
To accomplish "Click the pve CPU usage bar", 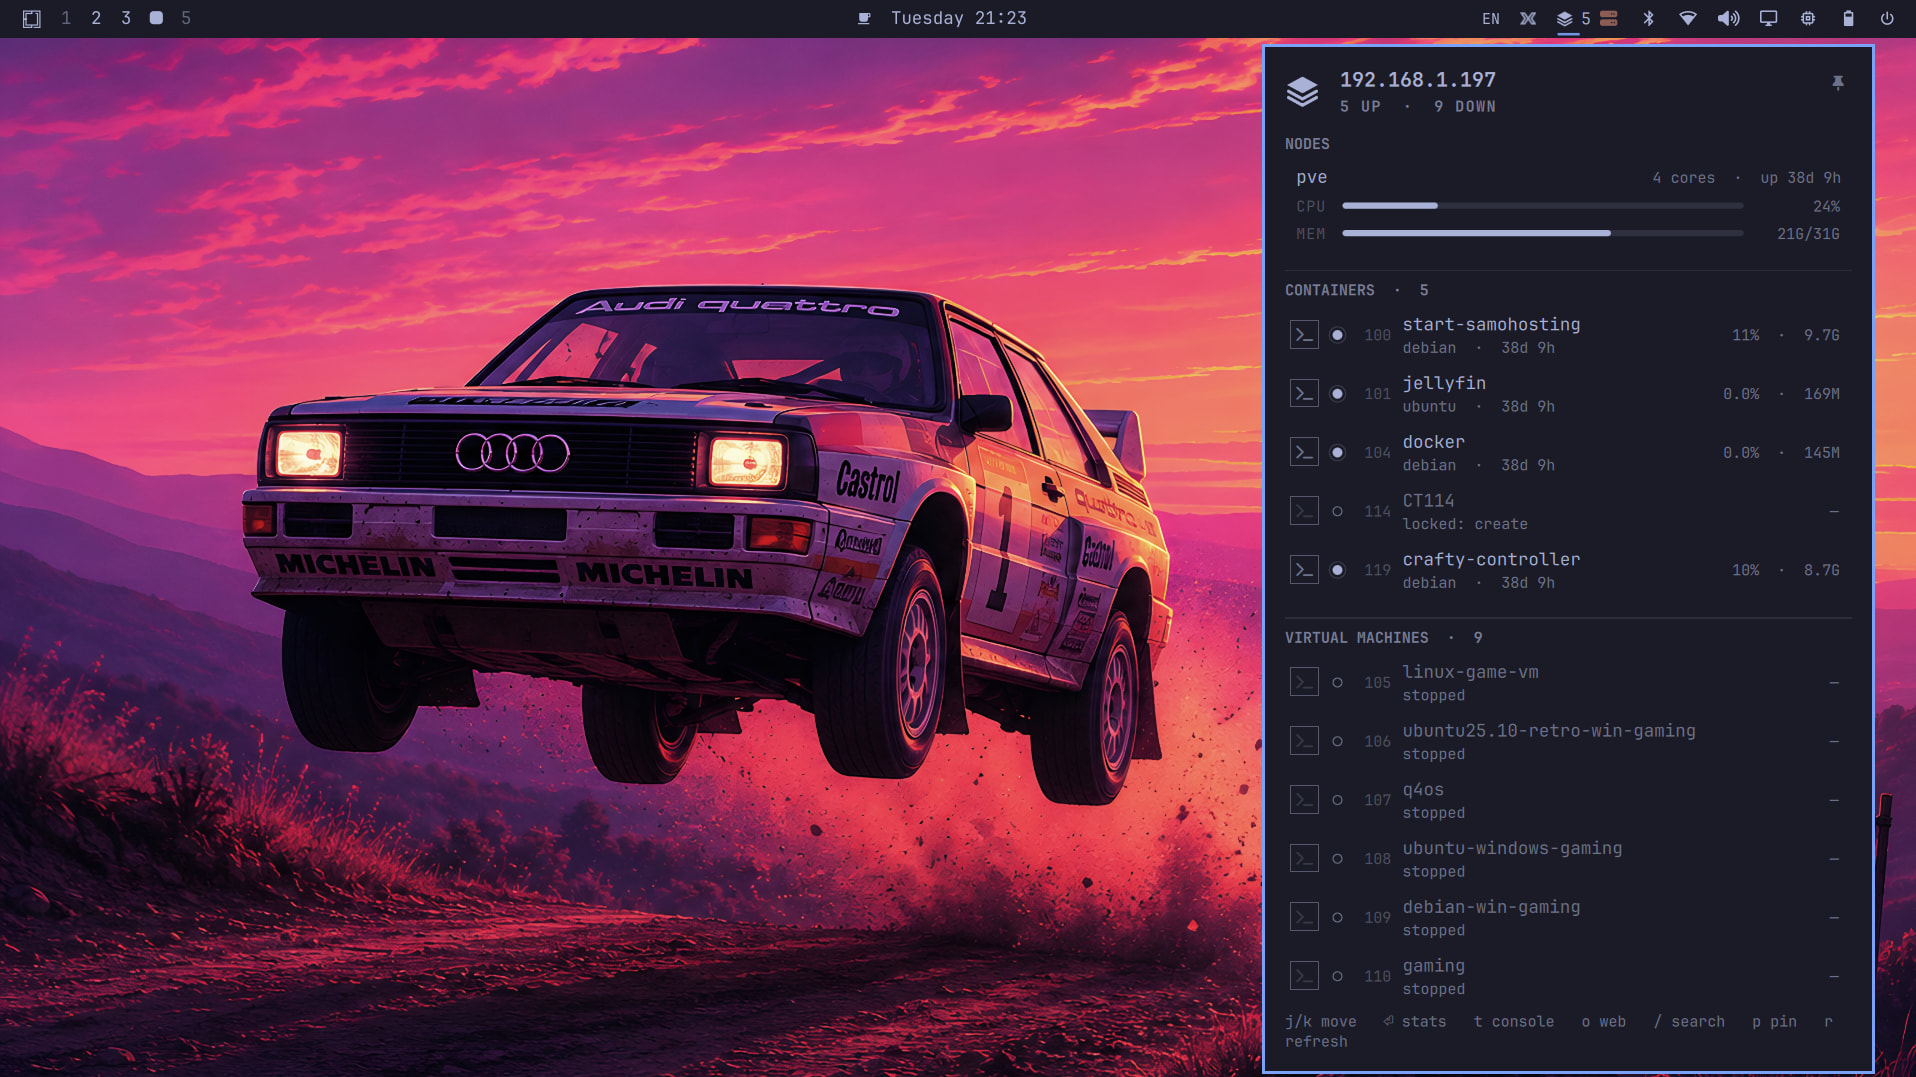I will 1543,206.
